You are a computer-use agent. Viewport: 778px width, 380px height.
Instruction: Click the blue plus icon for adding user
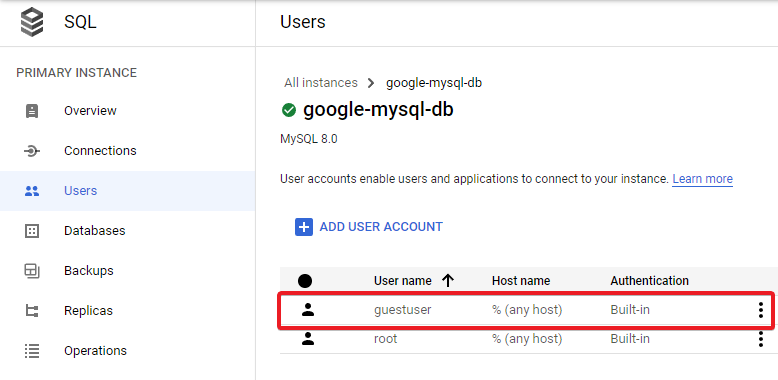coord(304,227)
